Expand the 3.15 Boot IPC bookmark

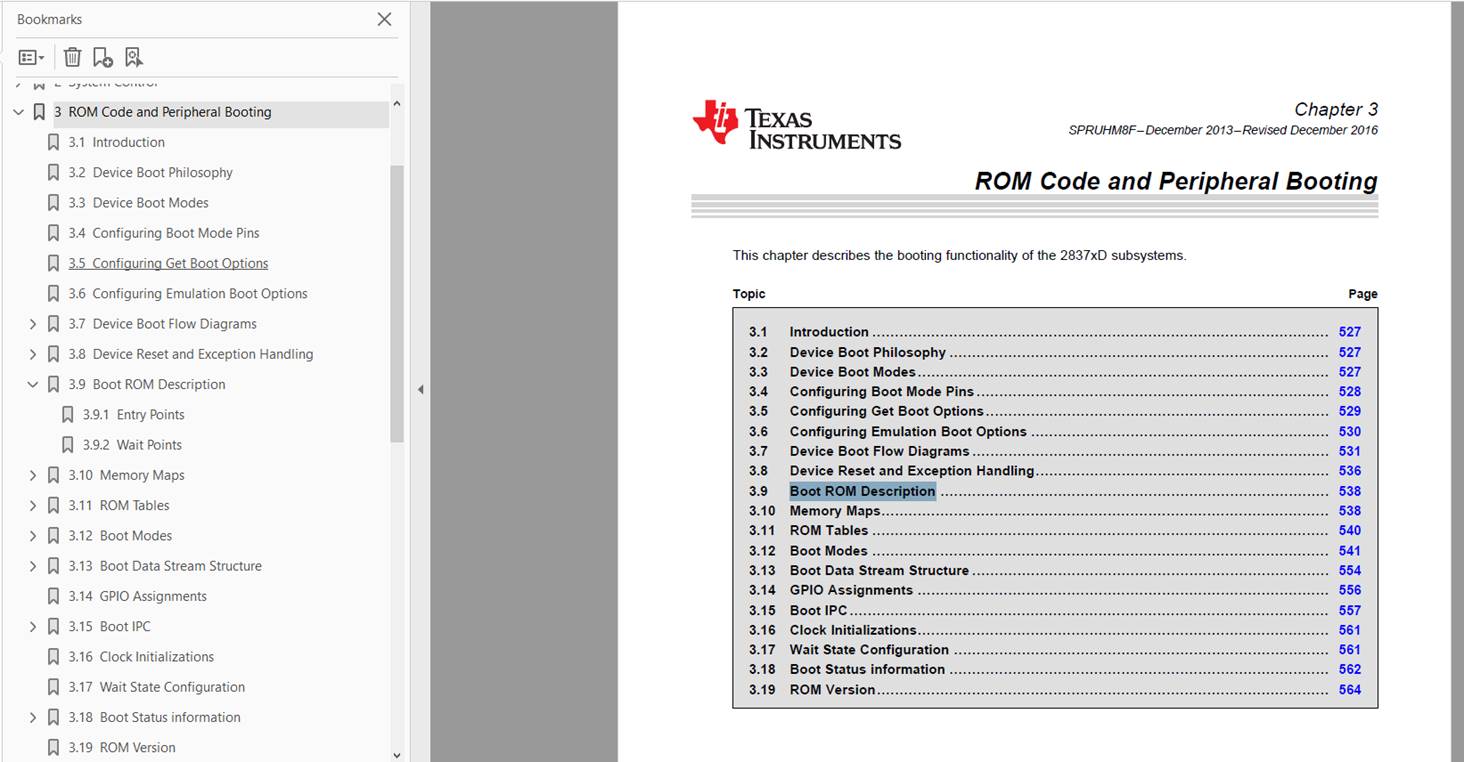(x=32, y=626)
